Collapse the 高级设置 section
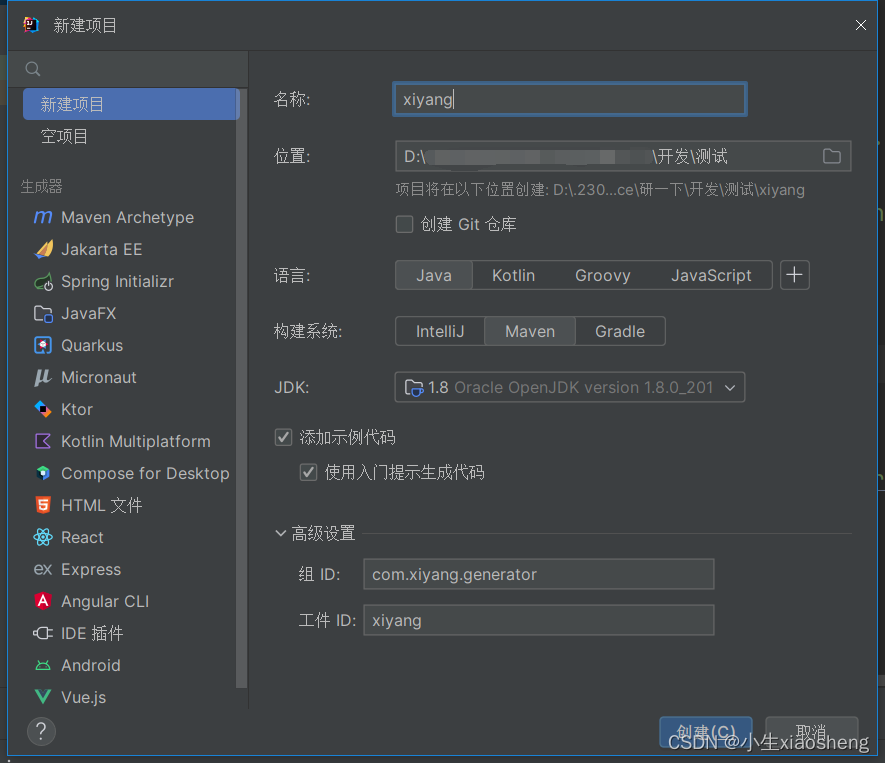Screen dimensions: 885x763 pos(281,533)
